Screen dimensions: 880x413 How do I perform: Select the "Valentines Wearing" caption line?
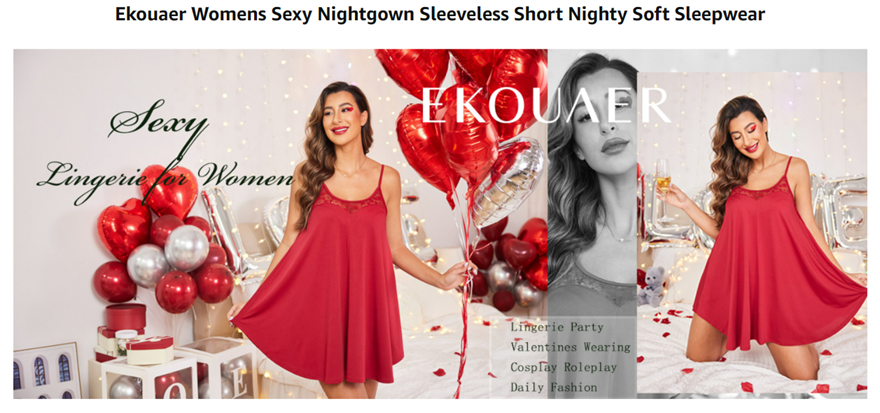(x=570, y=347)
